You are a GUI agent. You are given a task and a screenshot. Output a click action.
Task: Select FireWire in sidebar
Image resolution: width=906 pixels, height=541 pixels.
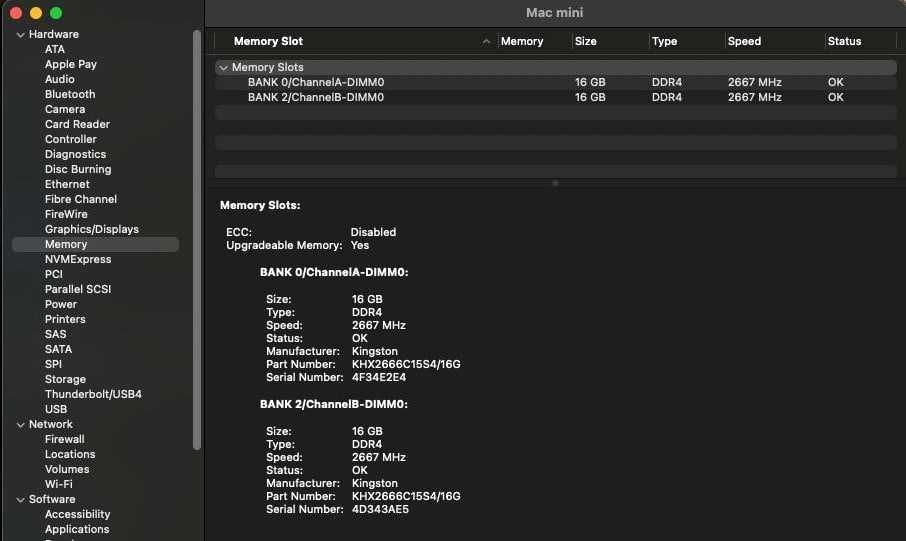pyautogui.click(x=66, y=214)
